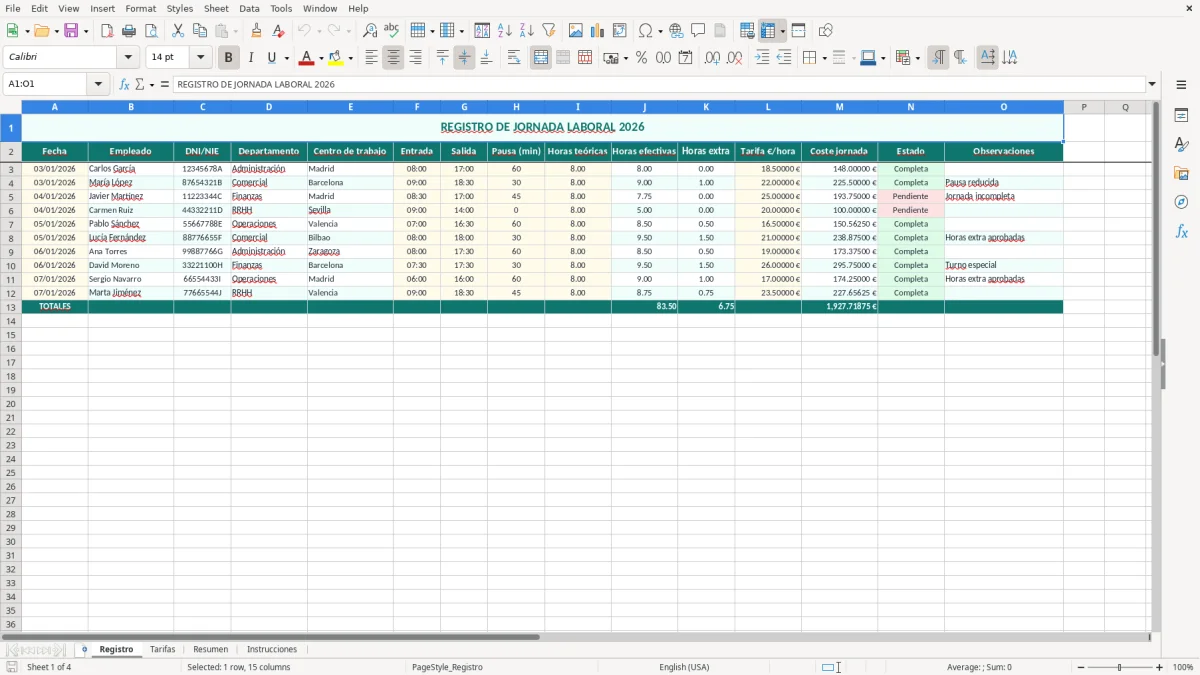Image resolution: width=1200 pixels, height=675 pixels.
Task: Open the Font Size dropdown arrow
Action: [x=201, y=58]
